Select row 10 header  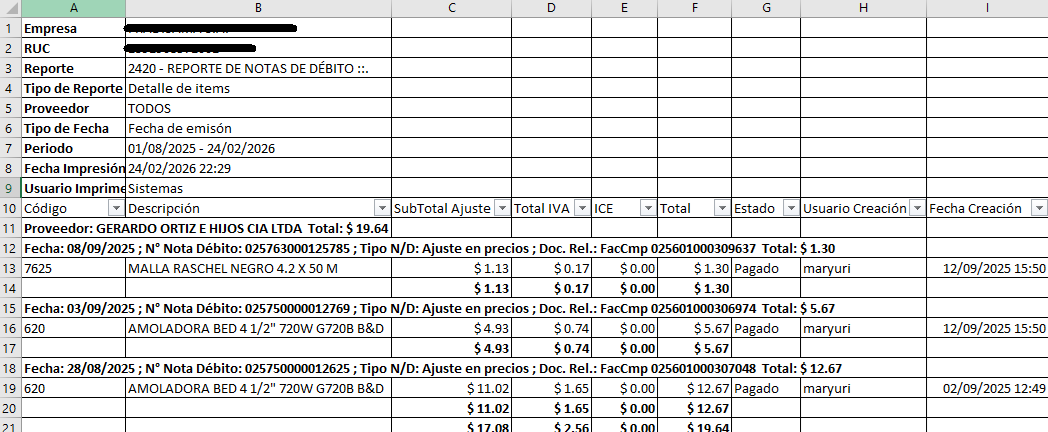[10, 208]
